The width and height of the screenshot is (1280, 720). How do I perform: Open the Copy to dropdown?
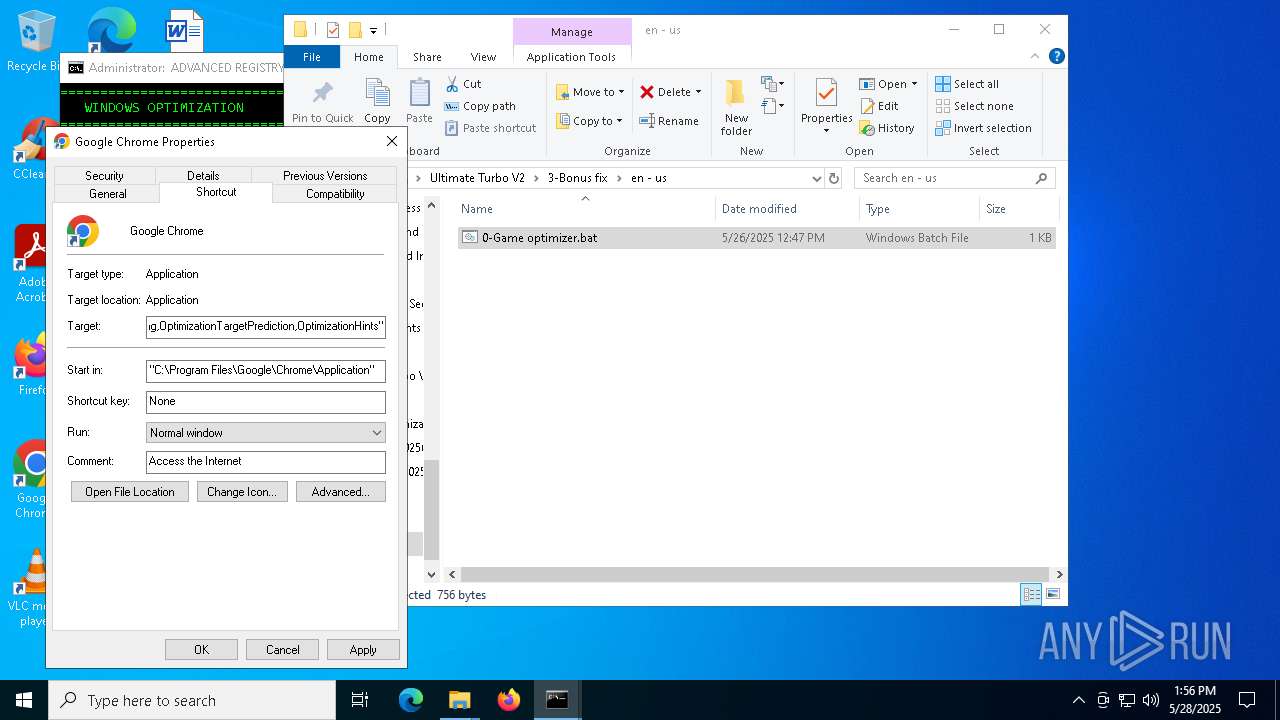pyautogui.click(x=590, y=121)
